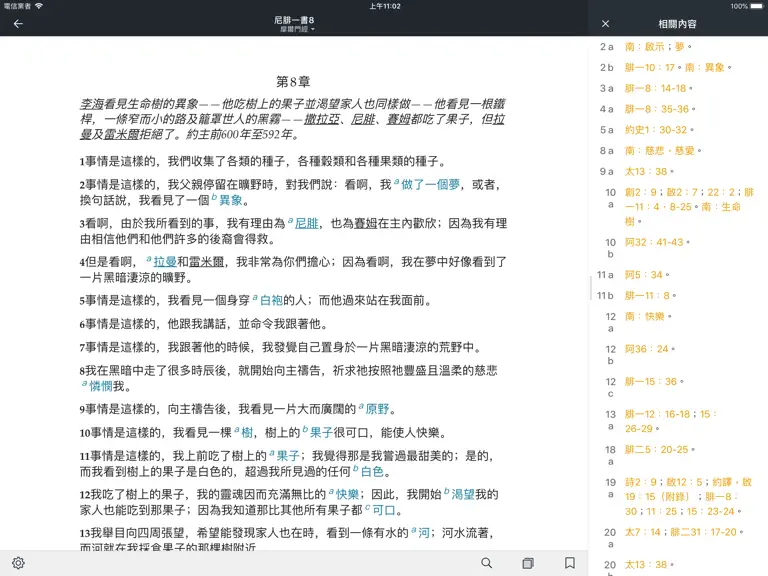Viewport: 768px width, 576px height.
Task: Open footnote link 憐憫 in verse 8
Action: 101,386
